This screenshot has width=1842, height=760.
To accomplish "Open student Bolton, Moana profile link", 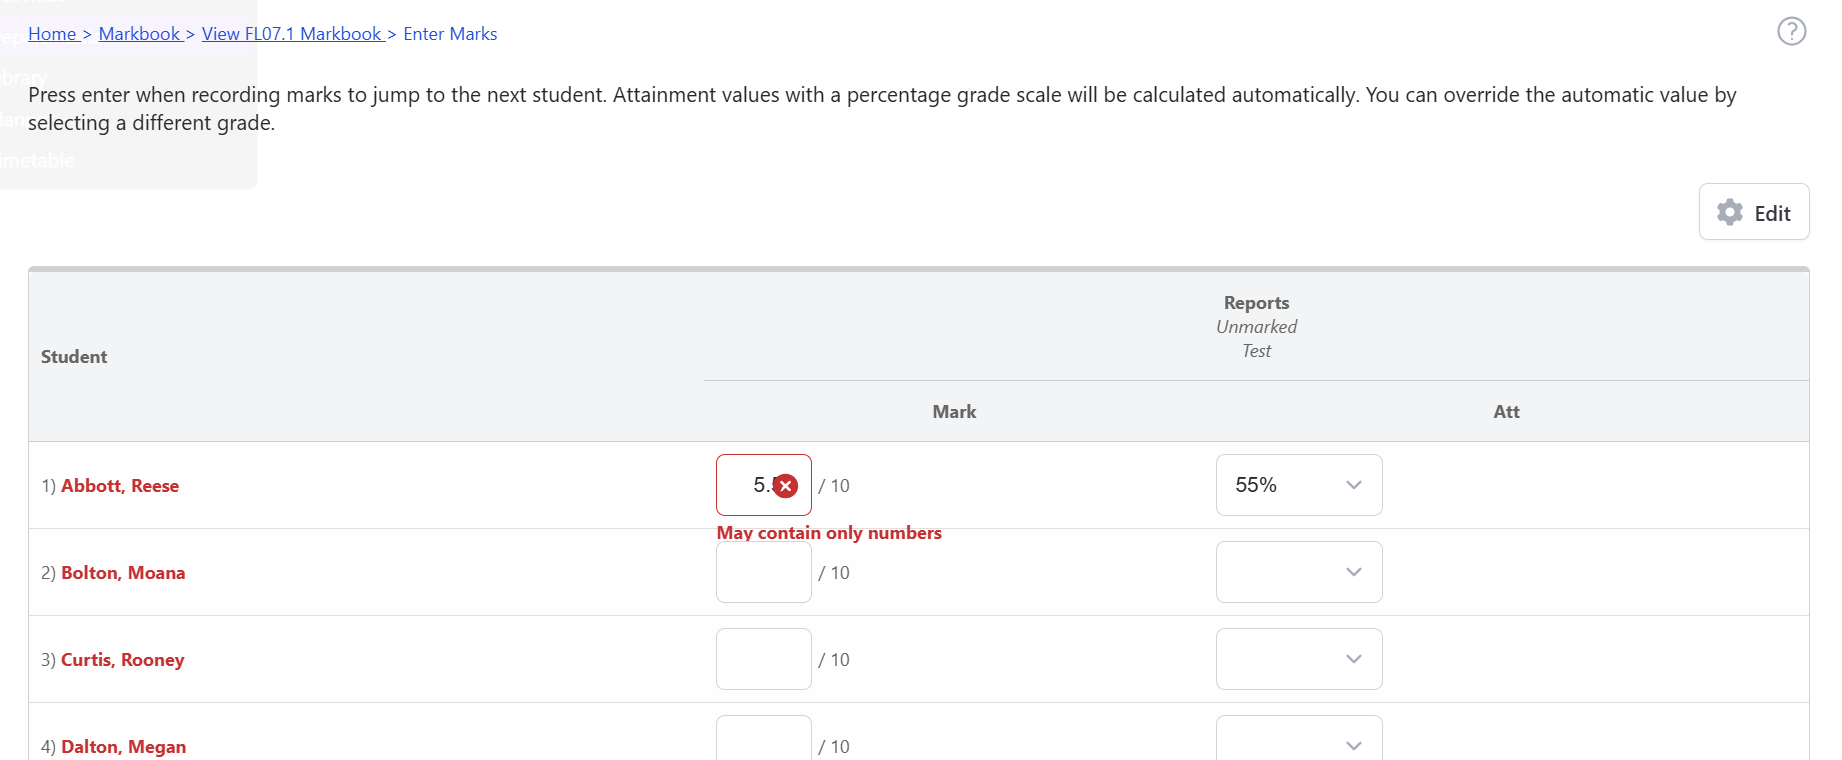I will coord(123,573).
